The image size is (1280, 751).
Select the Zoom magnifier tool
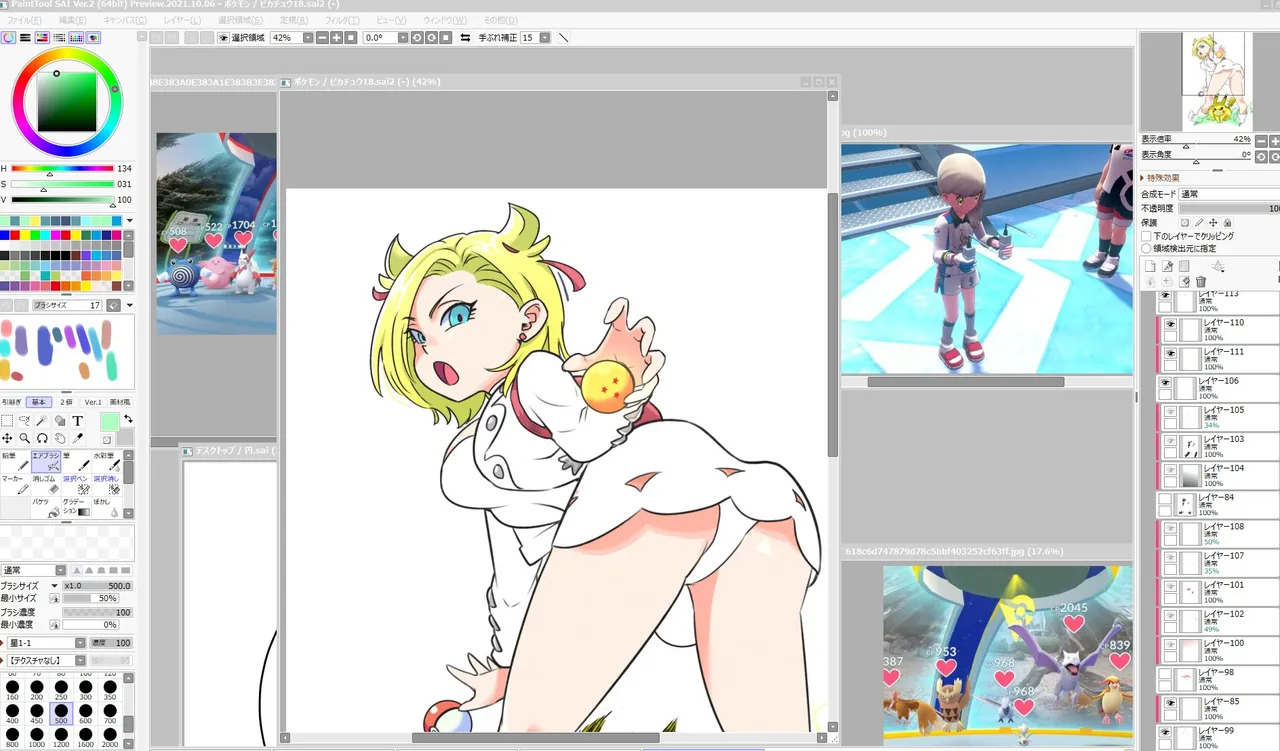pos(25,438)
